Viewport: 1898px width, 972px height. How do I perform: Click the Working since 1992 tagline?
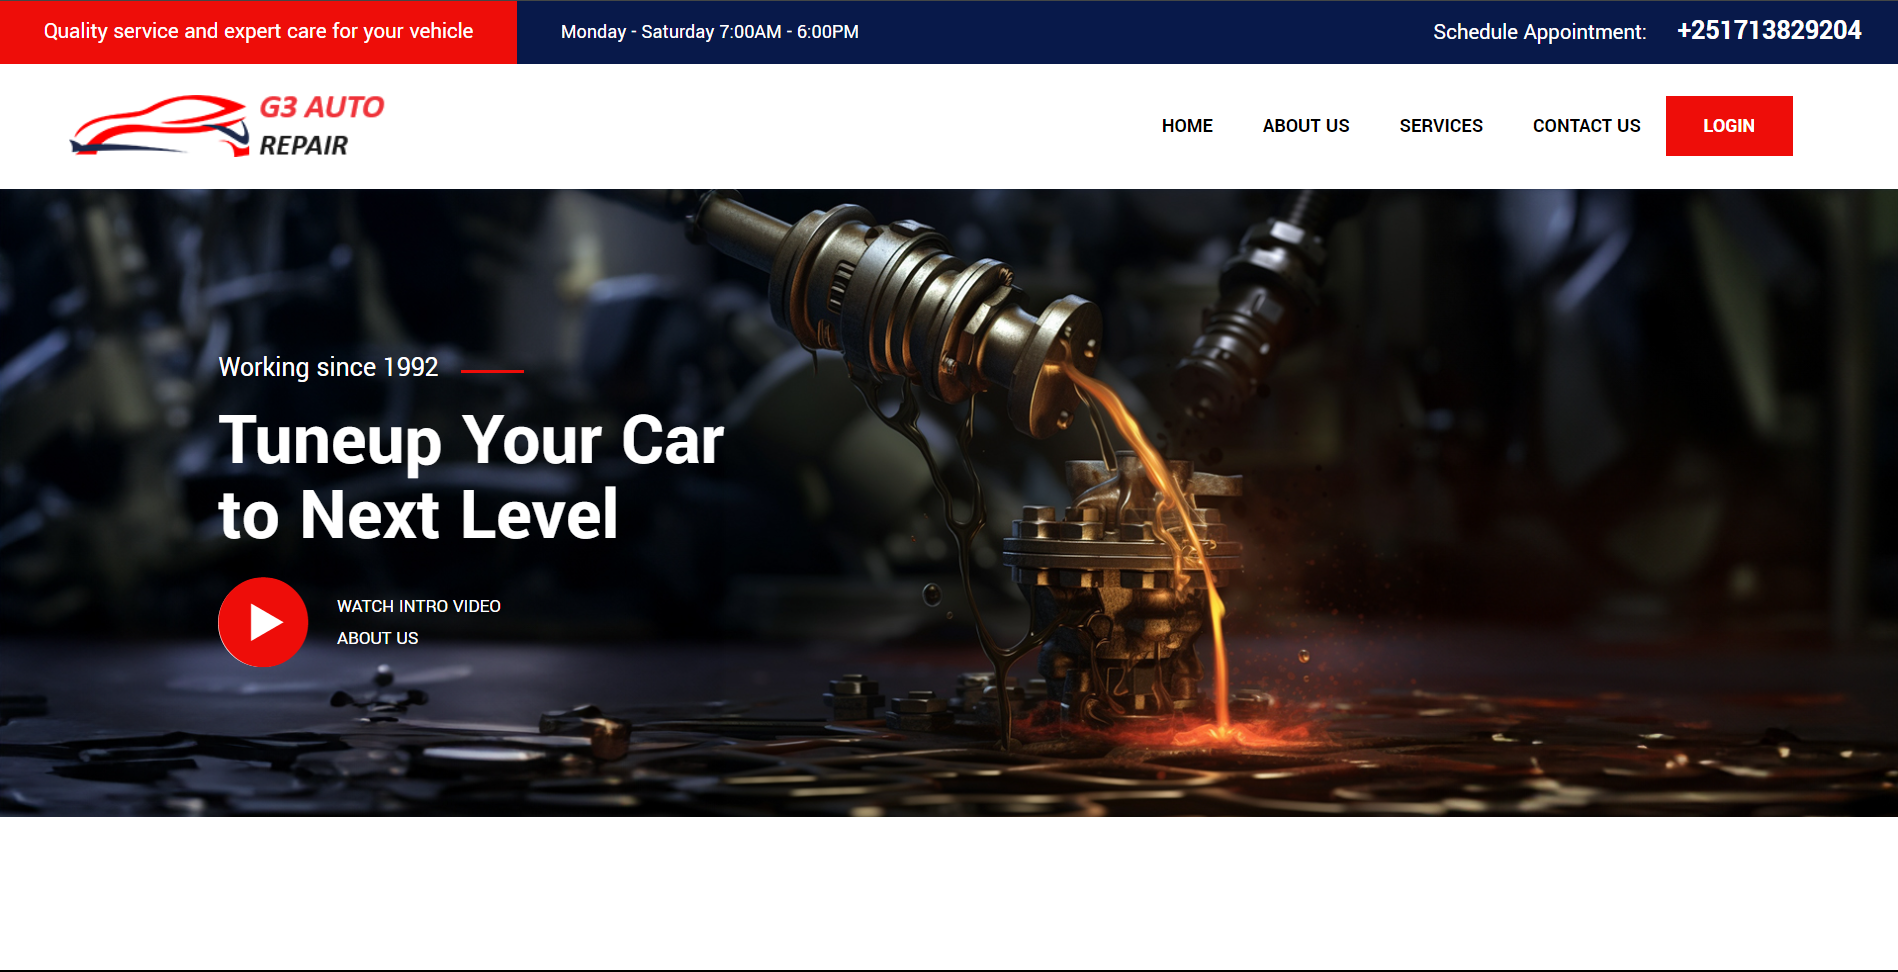click(329, 367)
